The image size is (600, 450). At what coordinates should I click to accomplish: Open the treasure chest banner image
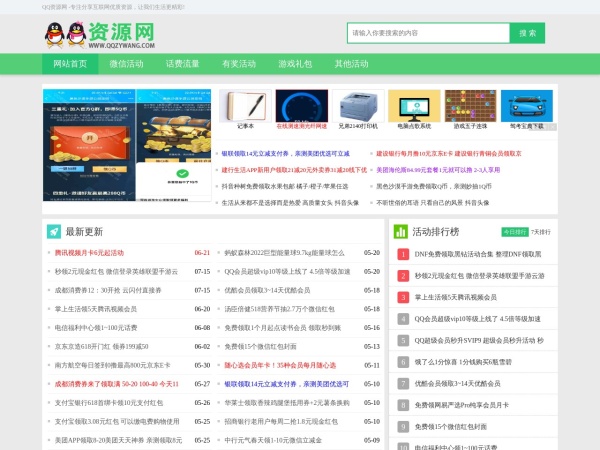(173, 145)
